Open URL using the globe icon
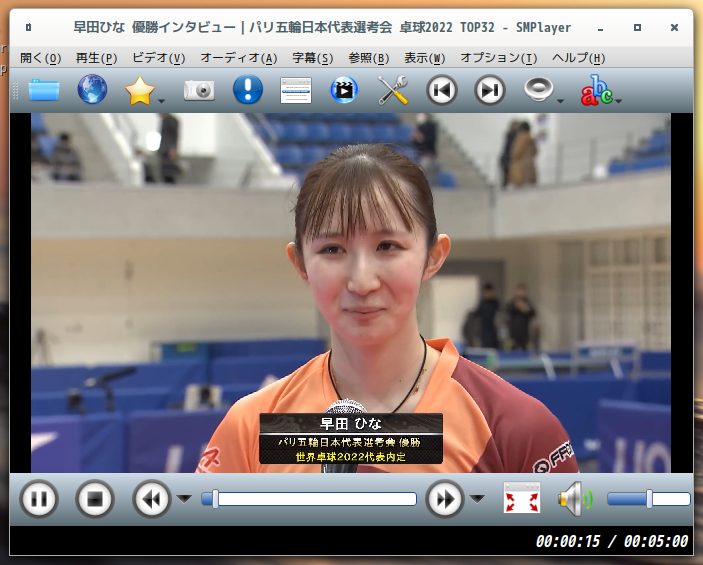Image resolution: width=703 pixels, height=565 pixels. (x=92, y=89)
